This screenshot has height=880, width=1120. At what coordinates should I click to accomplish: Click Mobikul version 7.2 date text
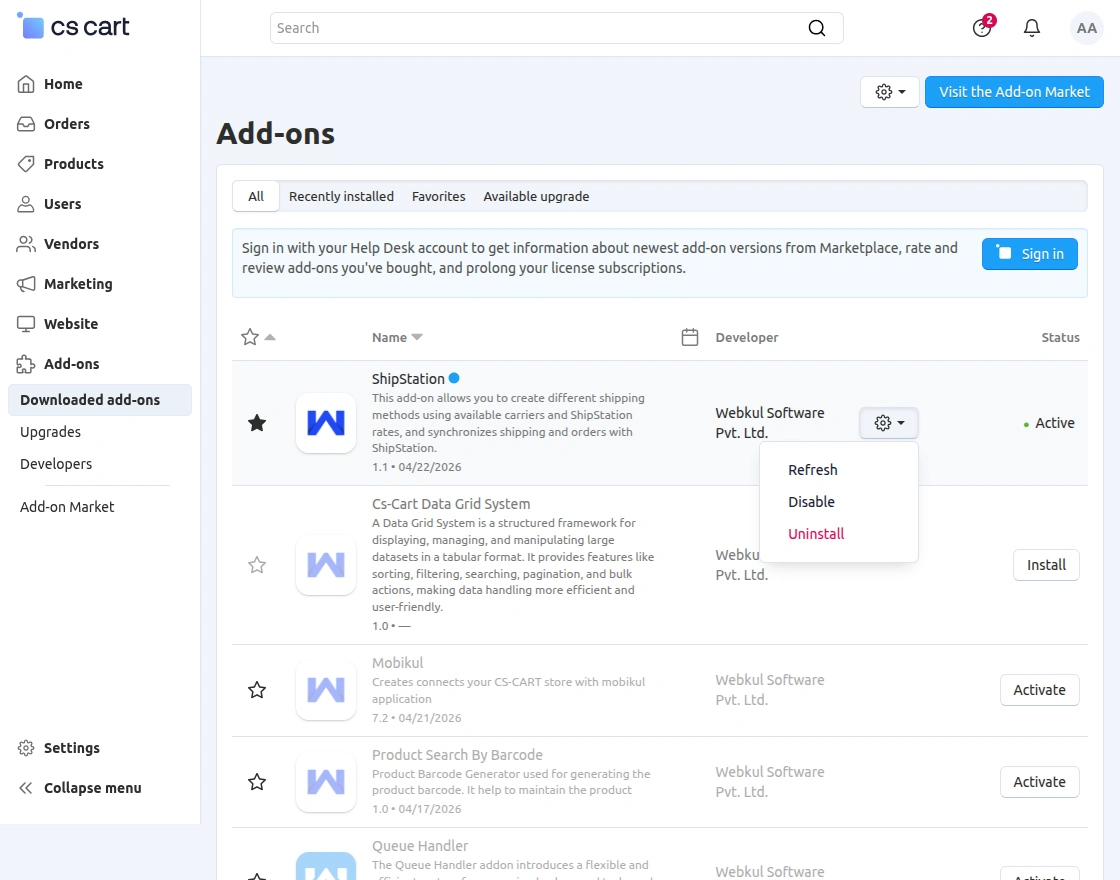[416, 718]
